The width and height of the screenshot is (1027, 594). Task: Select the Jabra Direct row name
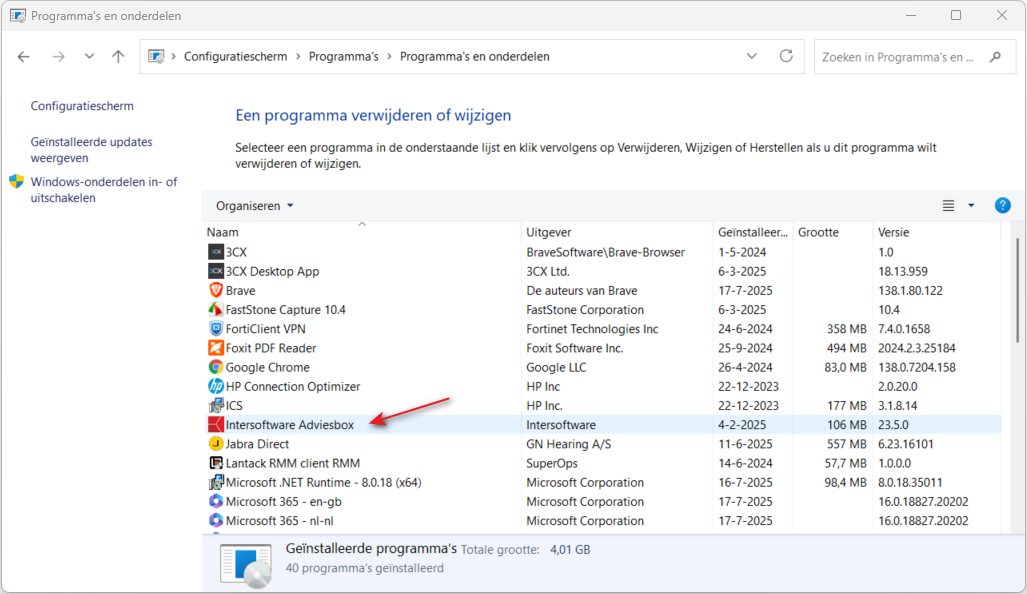pyautogui.click(x=257, y=444)
